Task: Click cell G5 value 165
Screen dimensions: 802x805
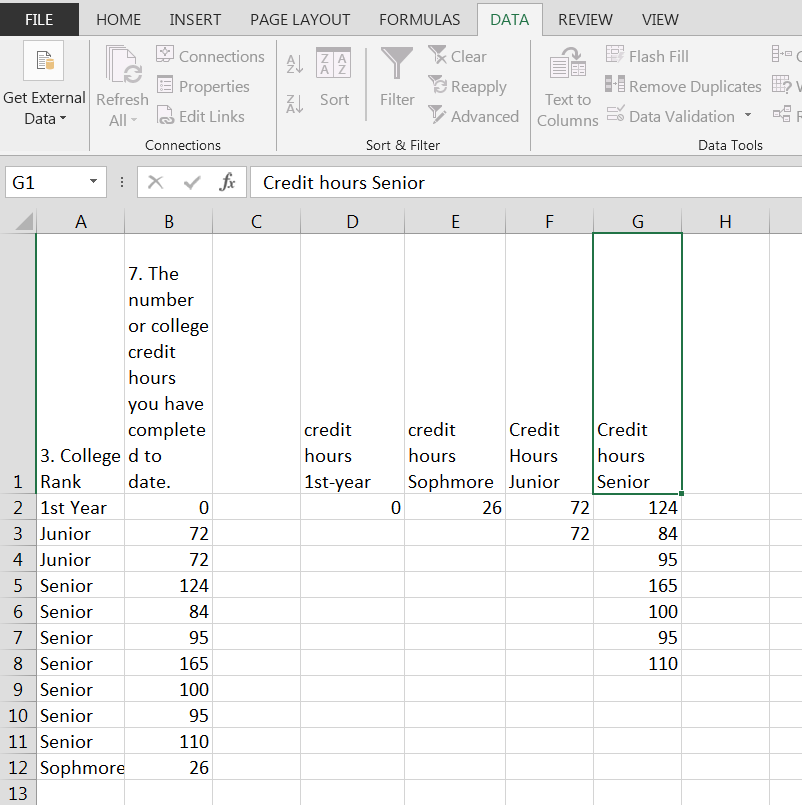Action: (x=638, y=585)
